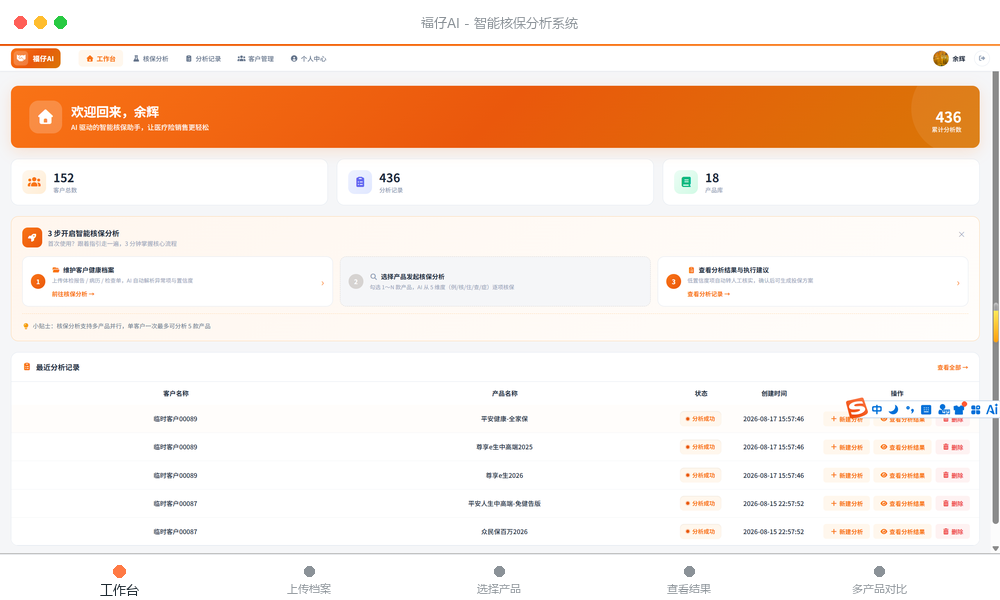Toggle the 中 Chinese input mode
1000x600 pixels.
877,409
